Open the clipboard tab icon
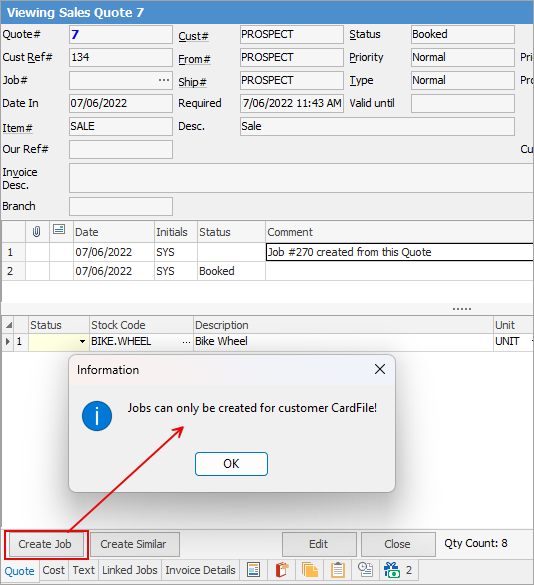534x585 pixels. tap(338, 570)
